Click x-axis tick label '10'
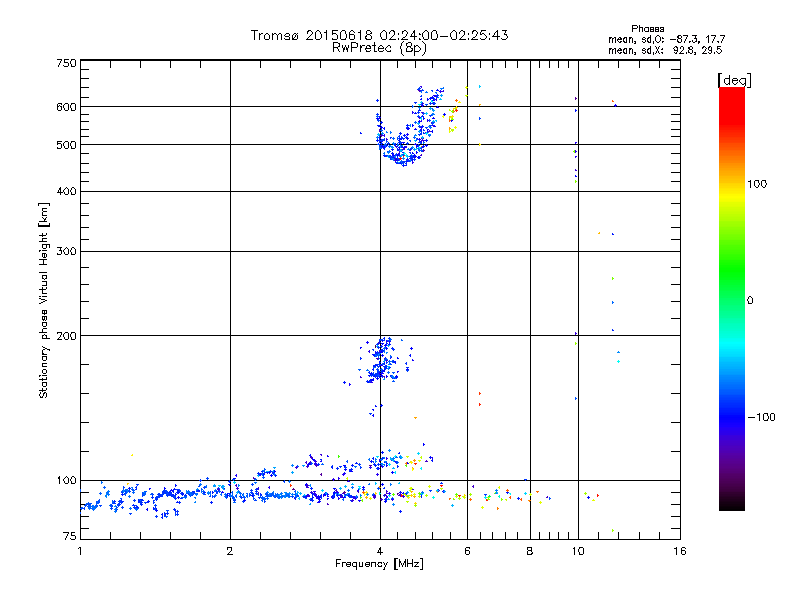The height and width of the screenshot is (600, 800). tap(578, 551)
